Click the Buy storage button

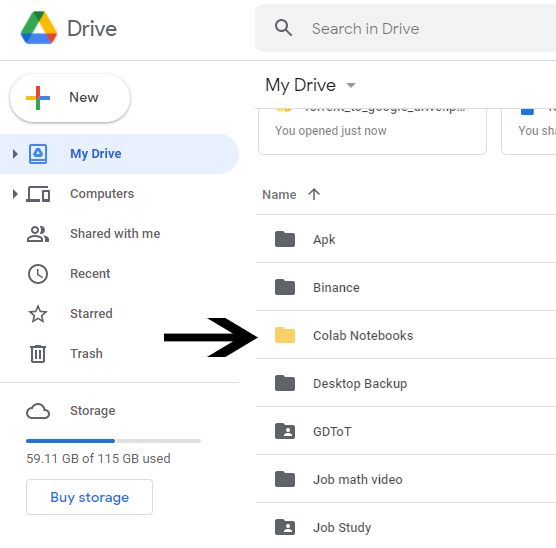coord(89,497)
